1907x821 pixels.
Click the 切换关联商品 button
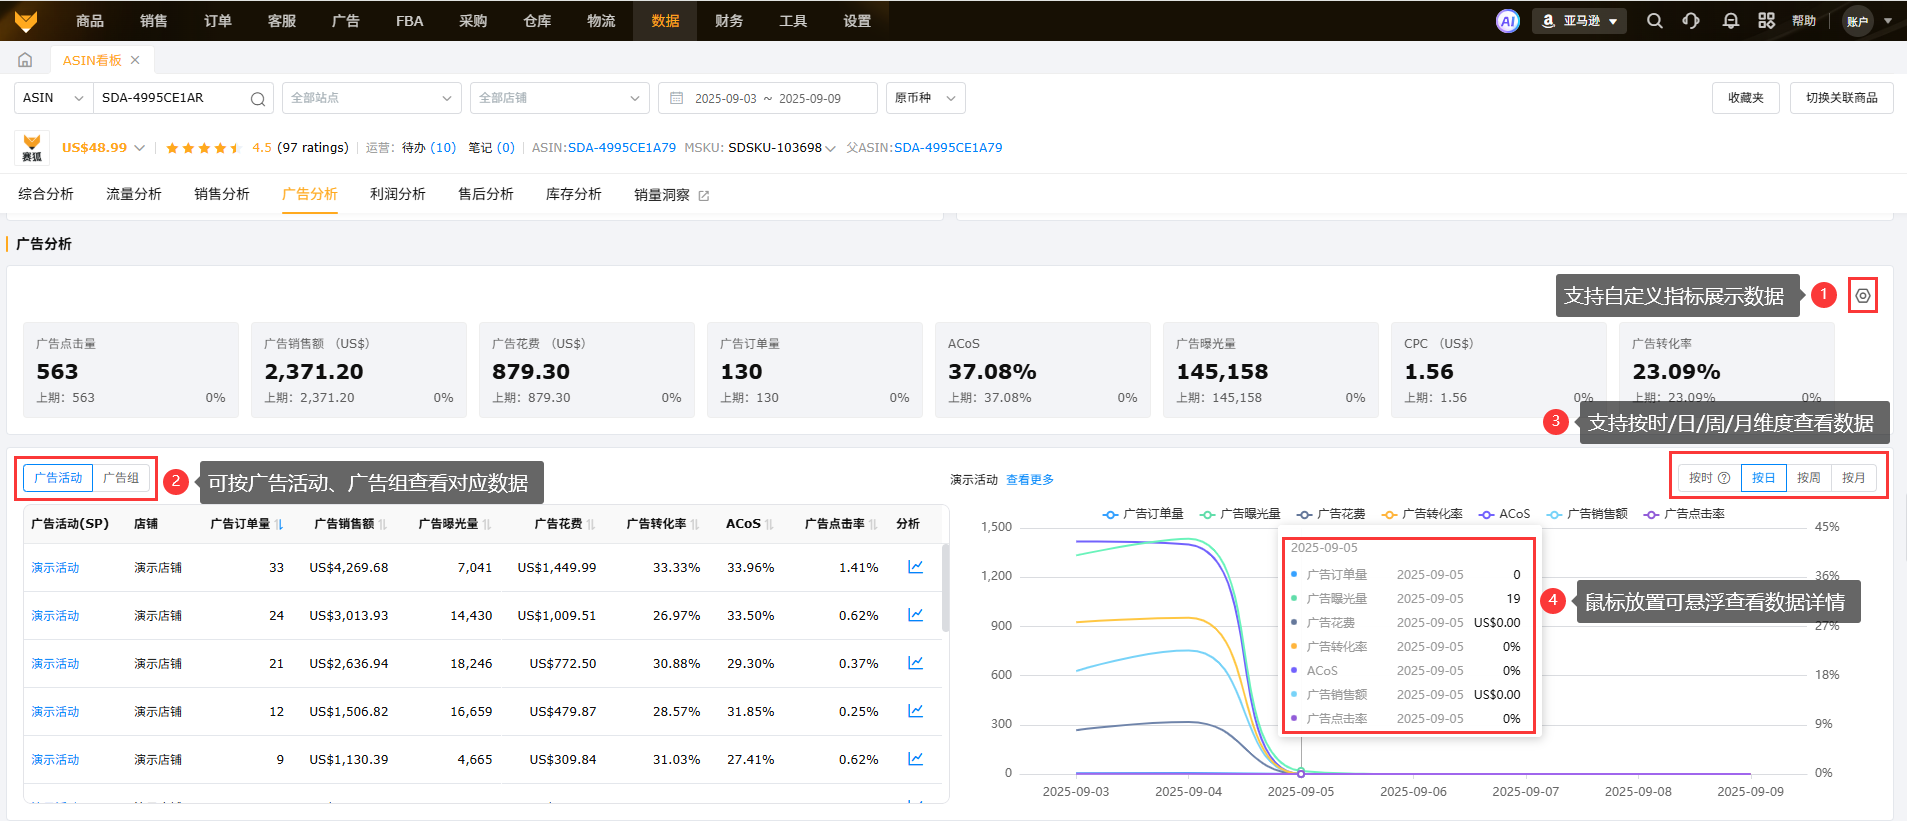coord(1841,98)
